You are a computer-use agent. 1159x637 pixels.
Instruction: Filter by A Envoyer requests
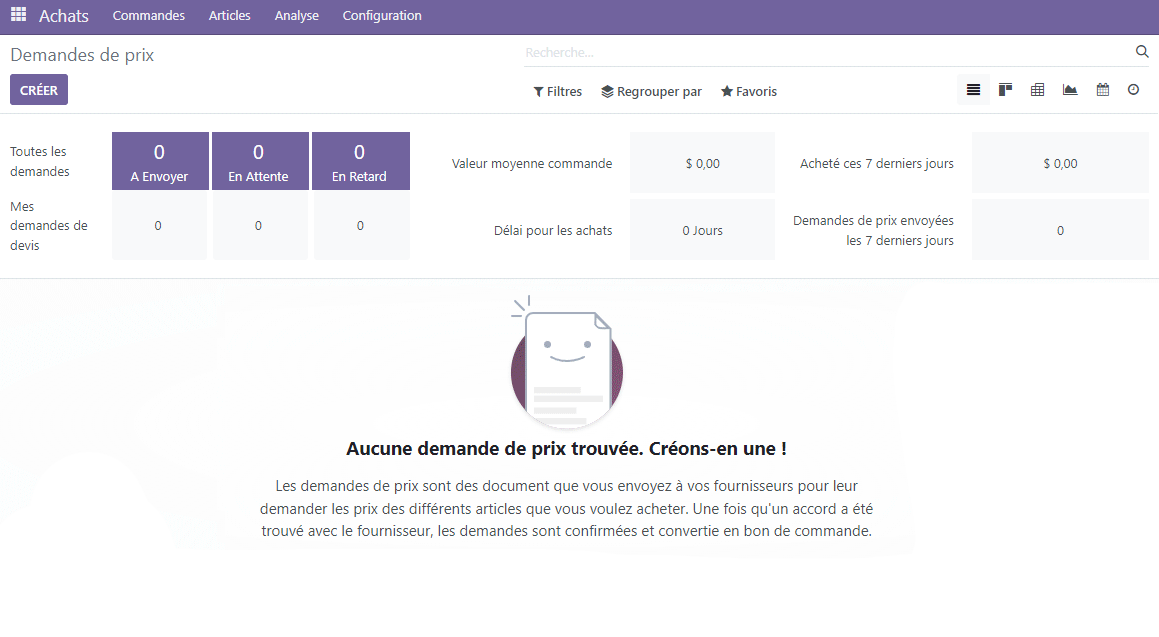click(160, 161)
